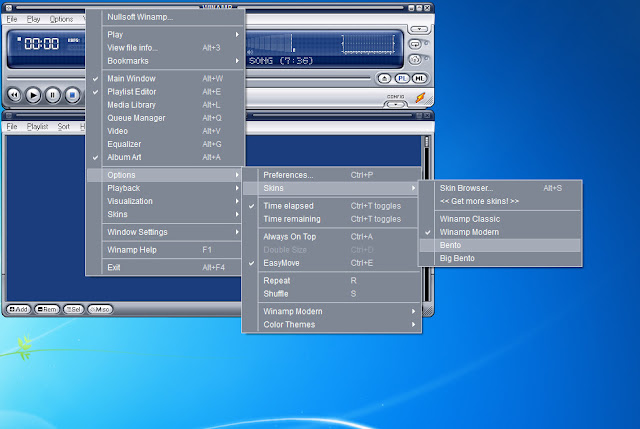Enable the Equalizer window entry
Image resolution: width=640 pixels, height=429 pixels.
[x=165, y=144]
